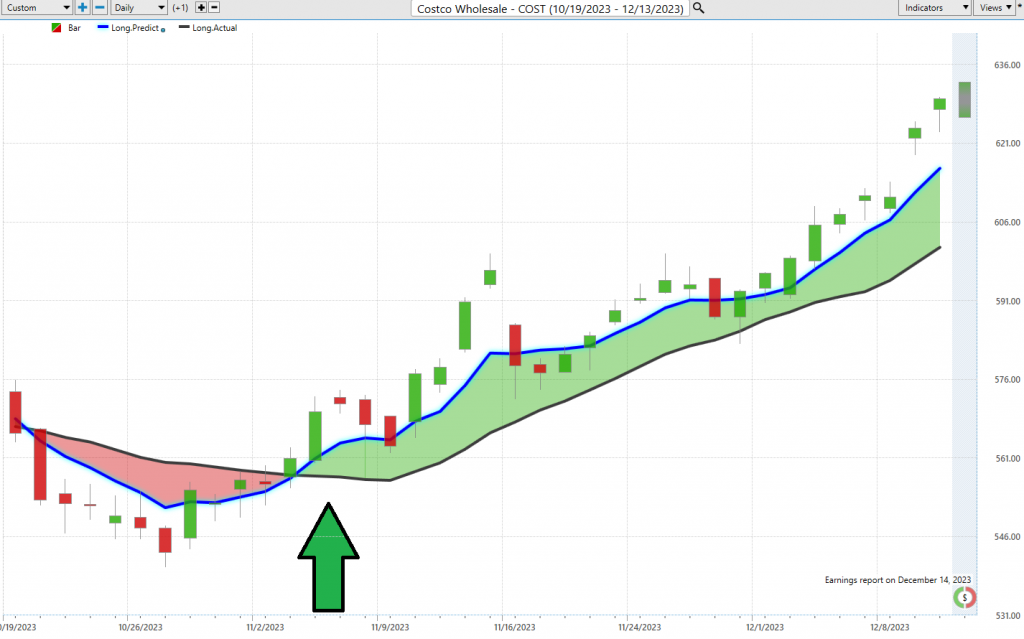Click the 606.00 price axis label
Image resolution: width=1024 pixels, height=639 pixels.
(x=1007, y=223)
